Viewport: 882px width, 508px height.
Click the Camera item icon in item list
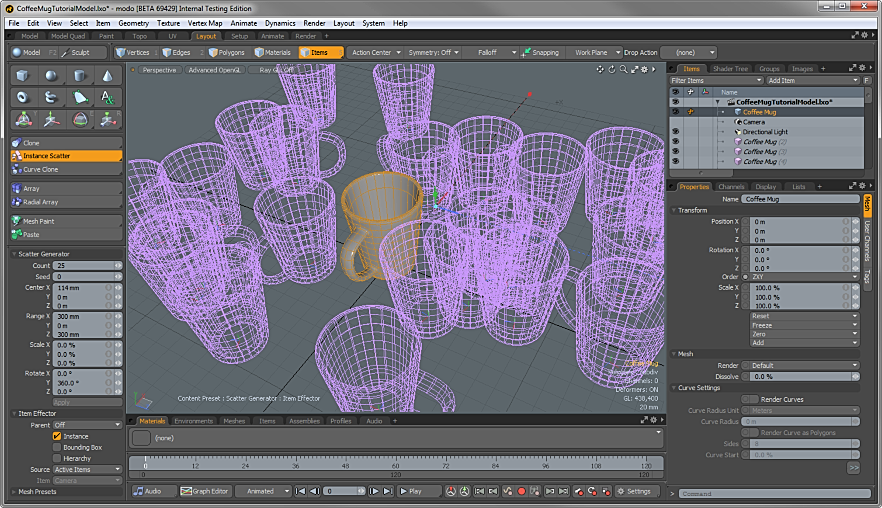(x=738, y=122)
